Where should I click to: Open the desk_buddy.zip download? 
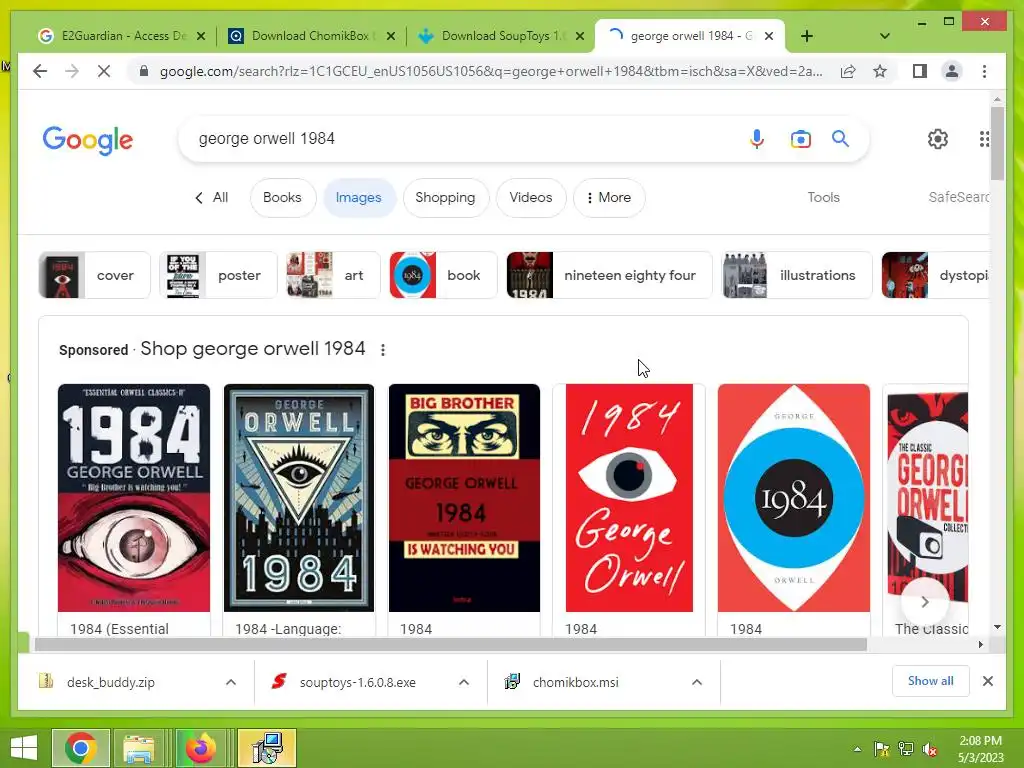click(111, 682)
